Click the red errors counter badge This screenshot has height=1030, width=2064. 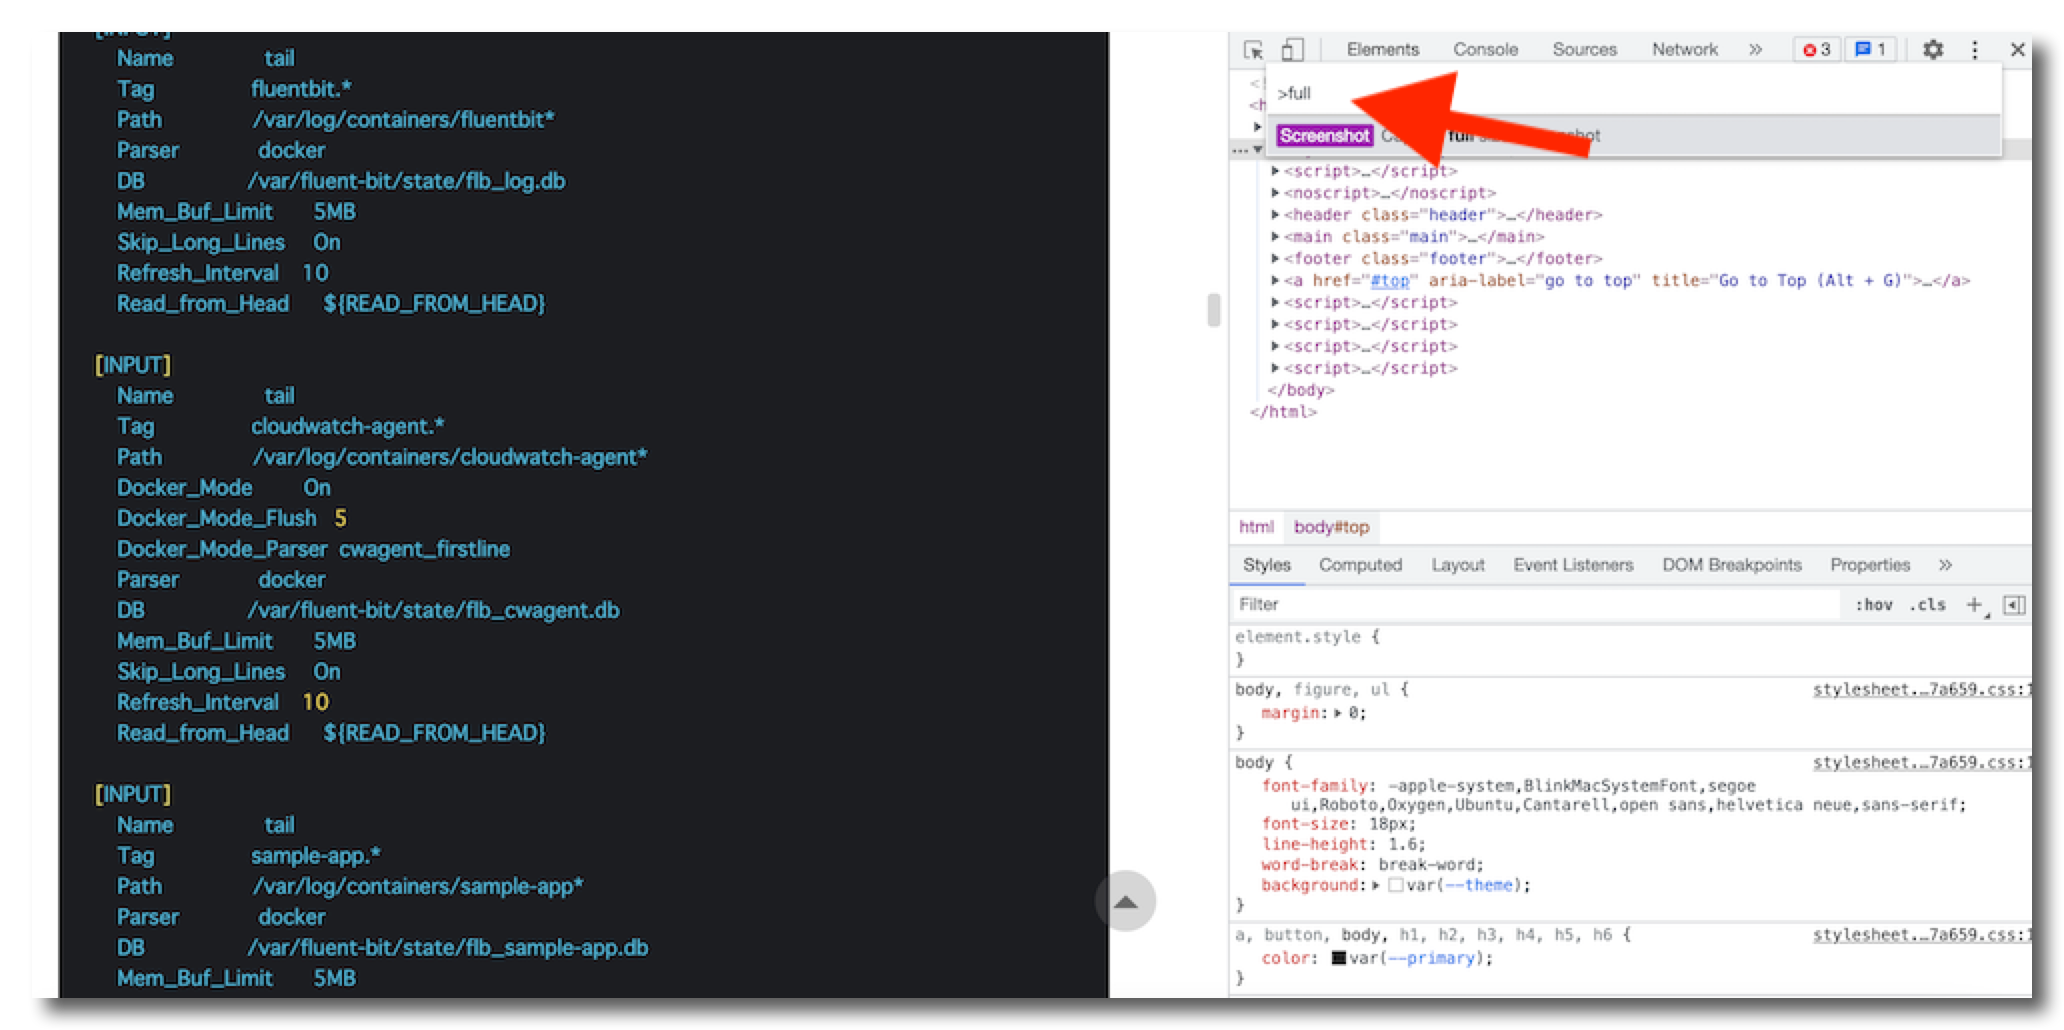coord(1817,49)
